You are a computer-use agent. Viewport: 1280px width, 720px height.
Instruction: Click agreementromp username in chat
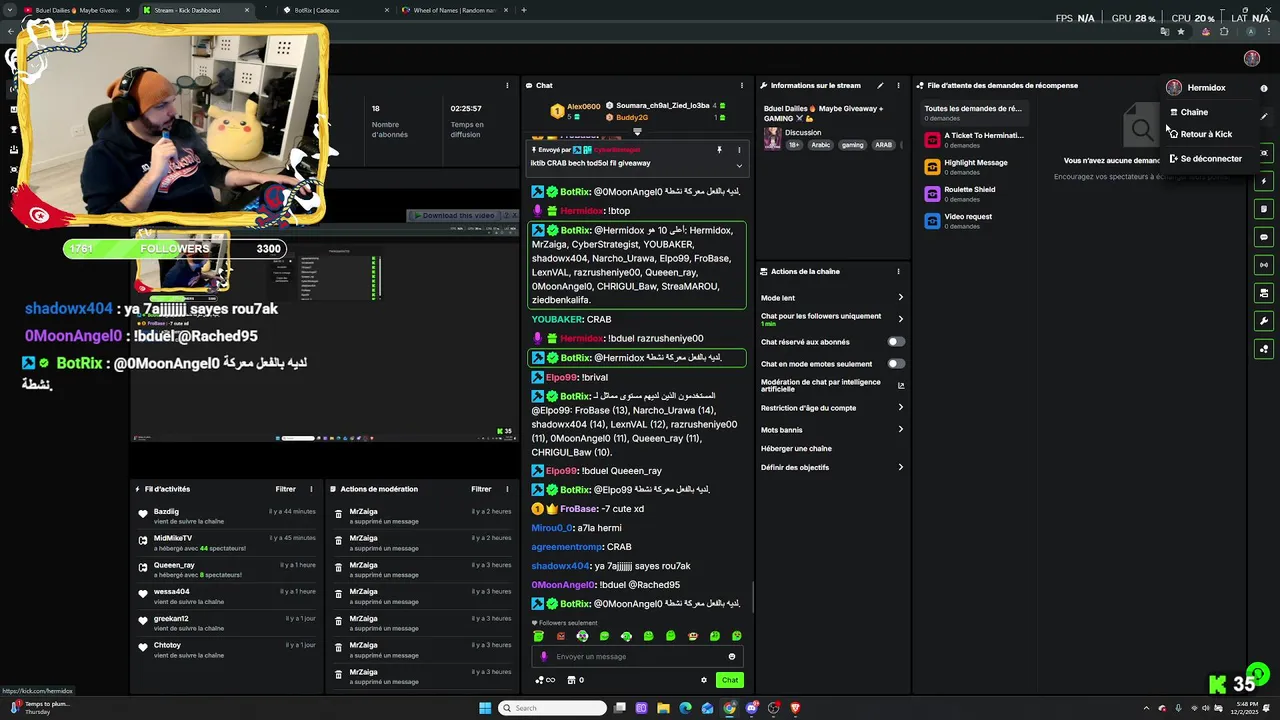[x=567, y=547]
